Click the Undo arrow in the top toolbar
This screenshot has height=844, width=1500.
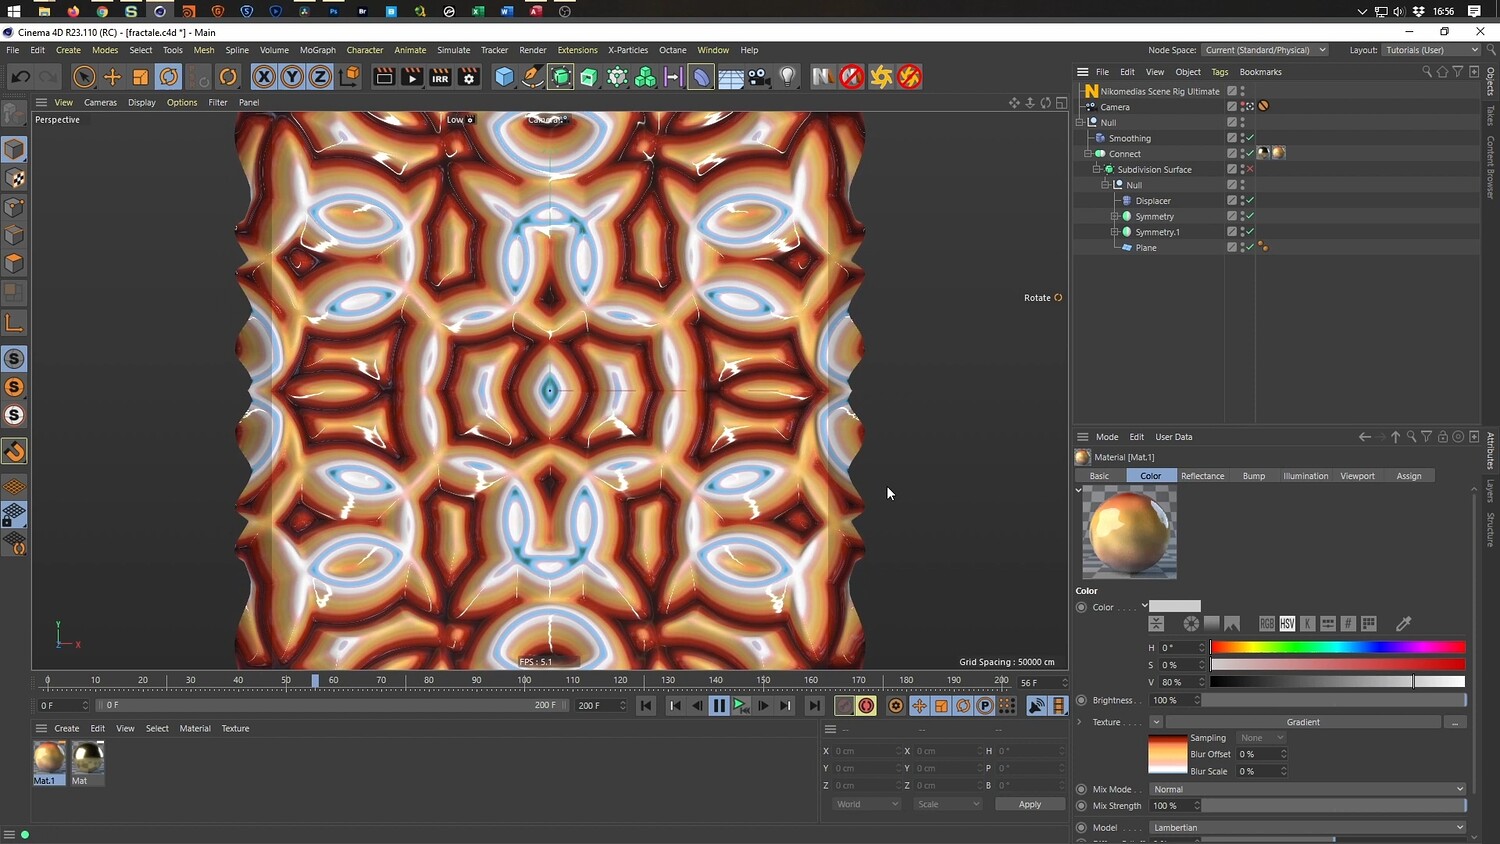point(20,77)
